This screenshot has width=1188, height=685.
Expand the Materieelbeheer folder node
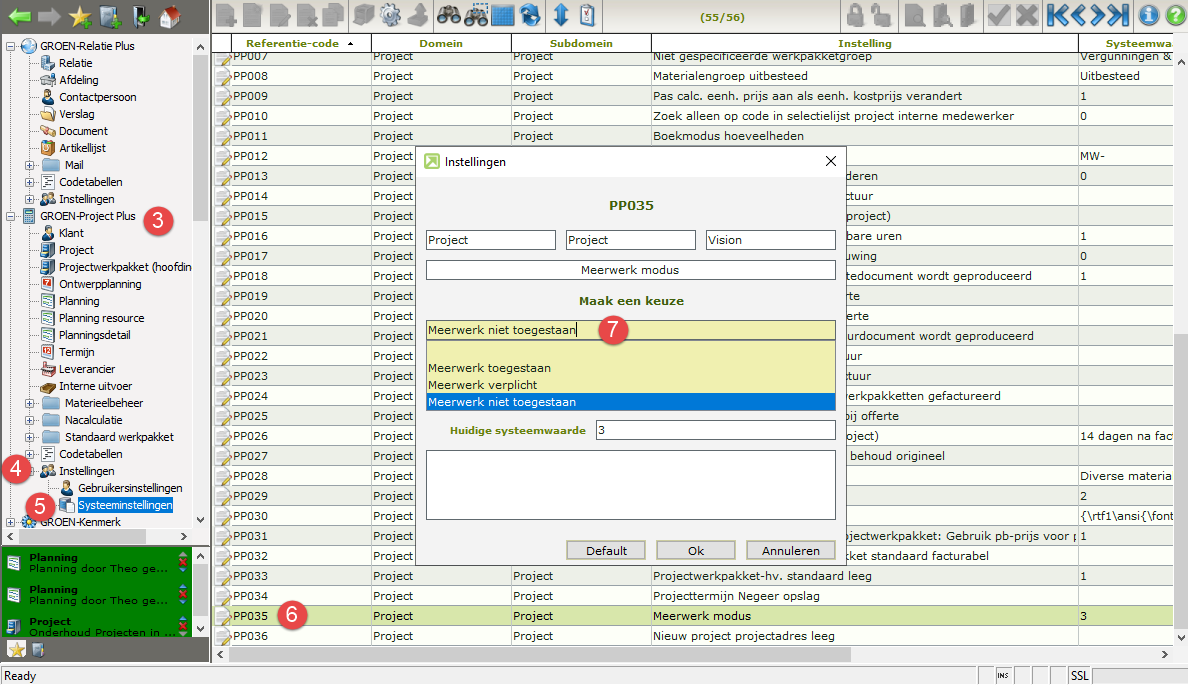coord(30,403)
